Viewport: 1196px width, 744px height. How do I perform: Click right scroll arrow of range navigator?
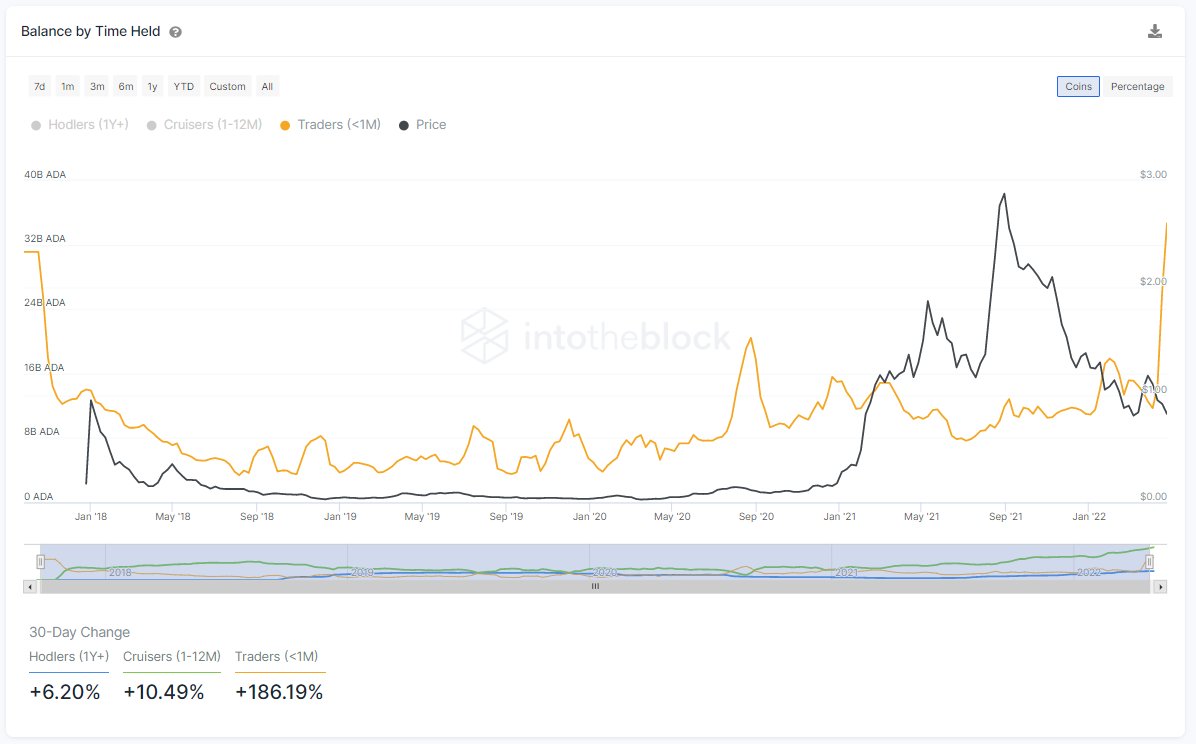click(1160, 587)
